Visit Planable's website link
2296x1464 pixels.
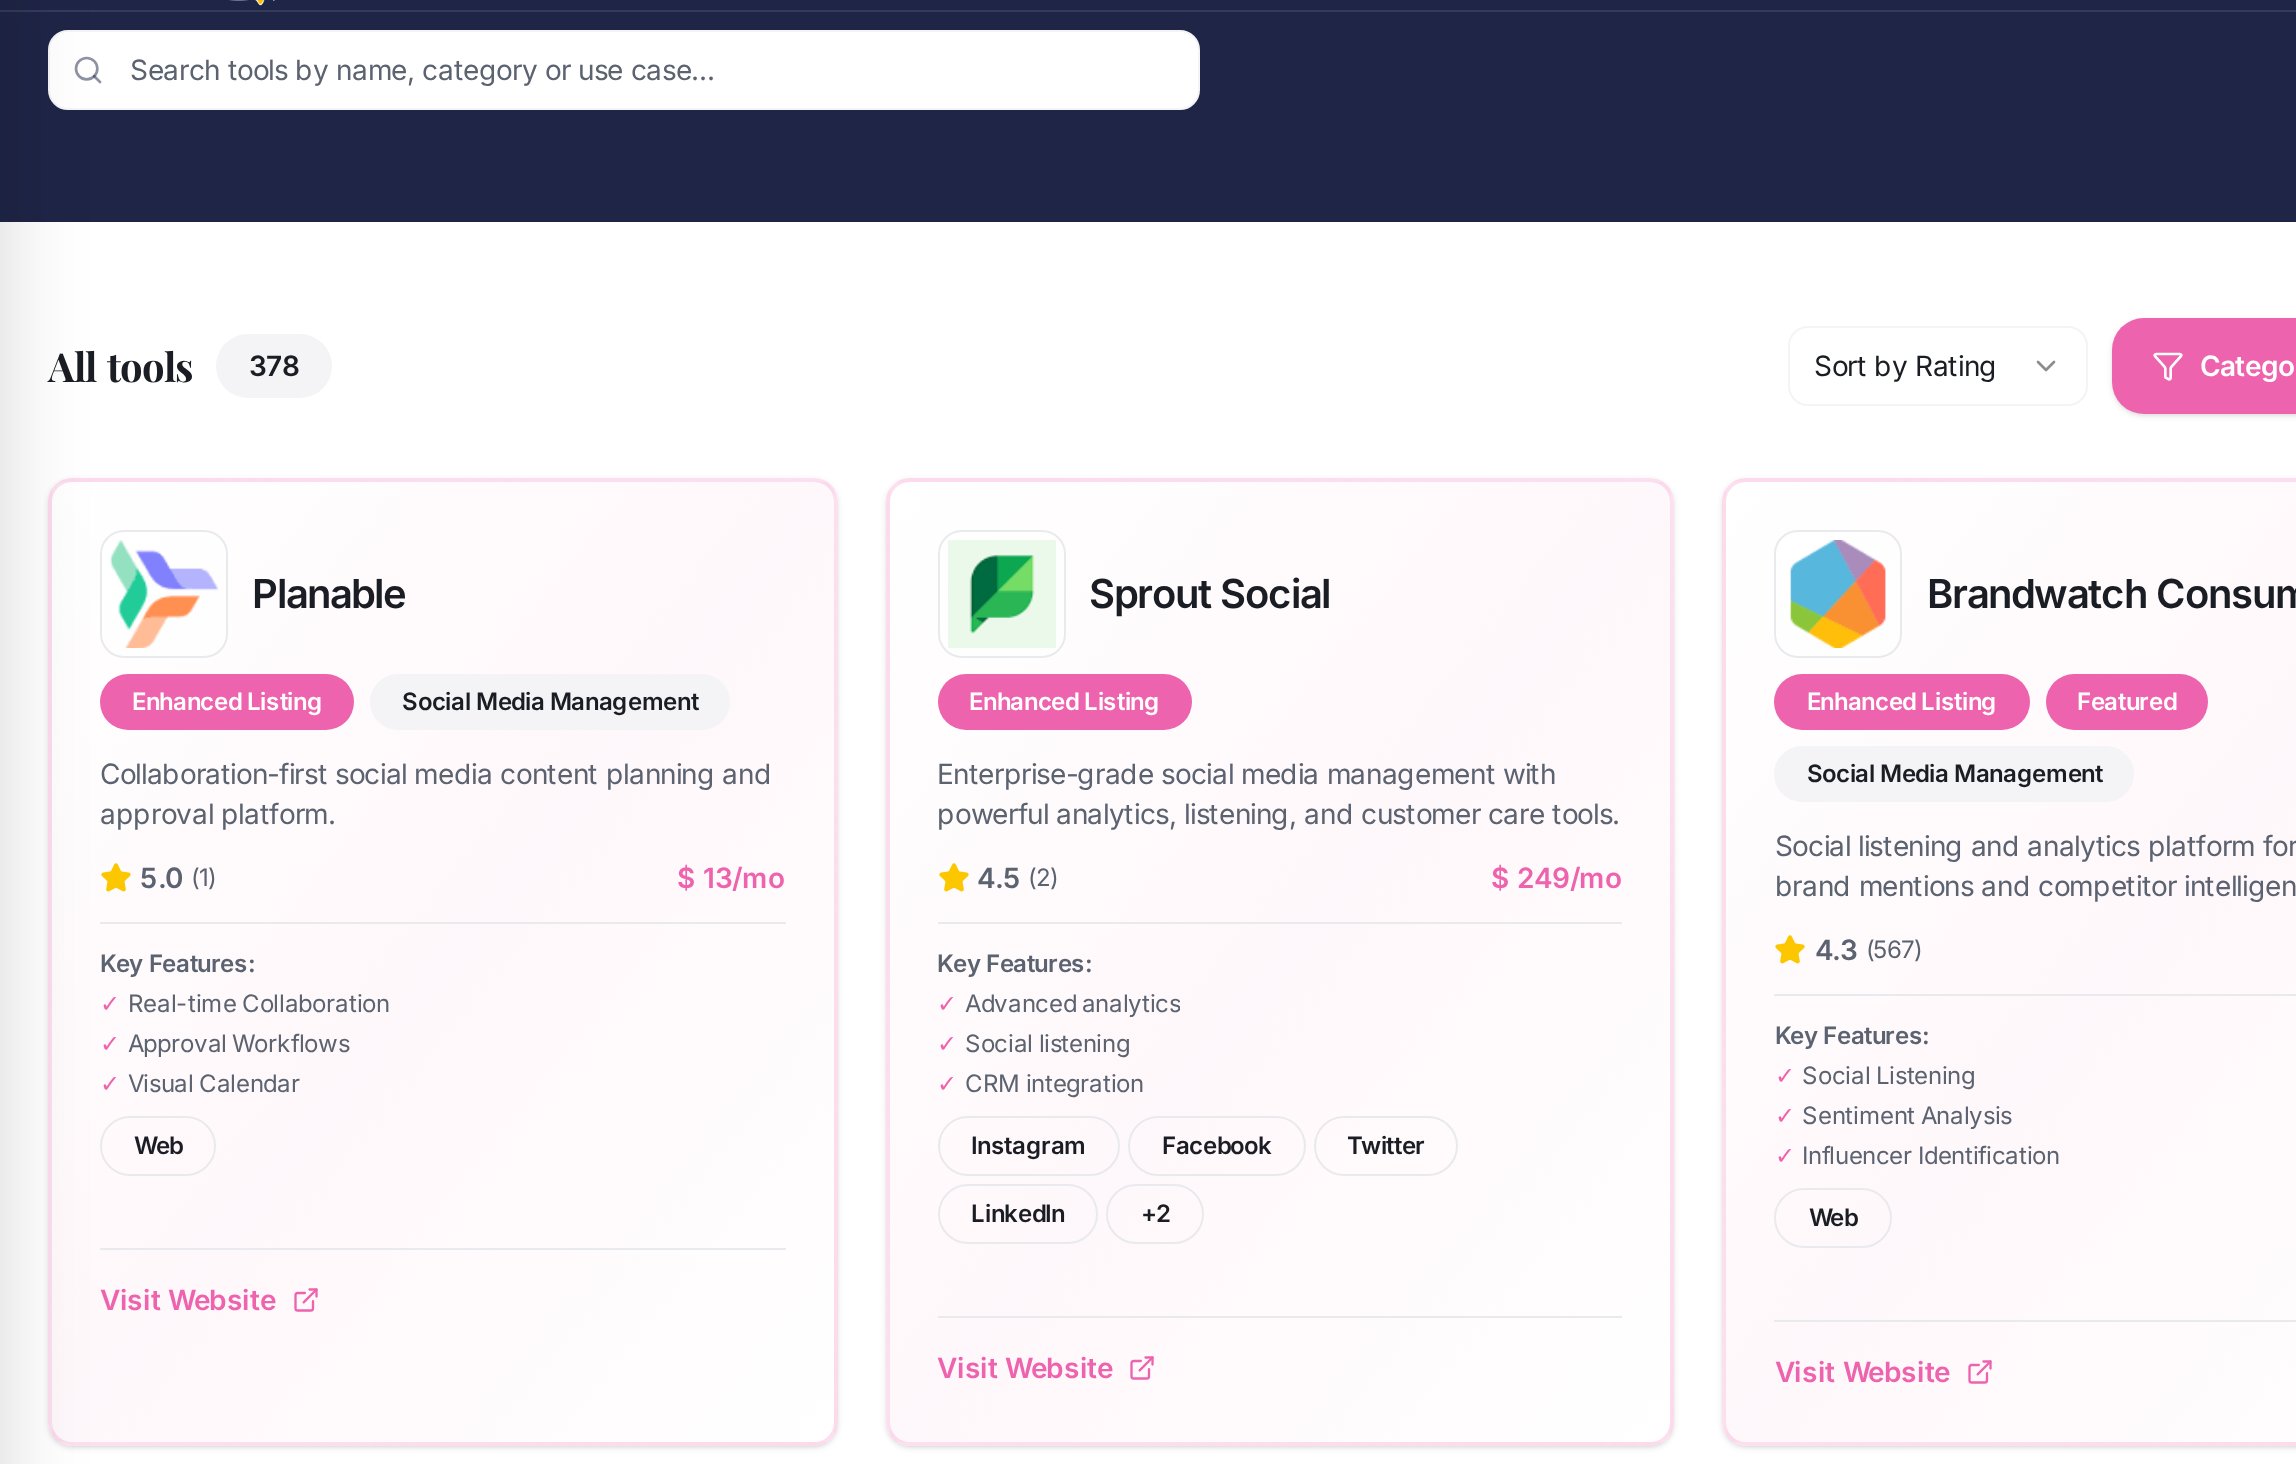pos(209,1300)
